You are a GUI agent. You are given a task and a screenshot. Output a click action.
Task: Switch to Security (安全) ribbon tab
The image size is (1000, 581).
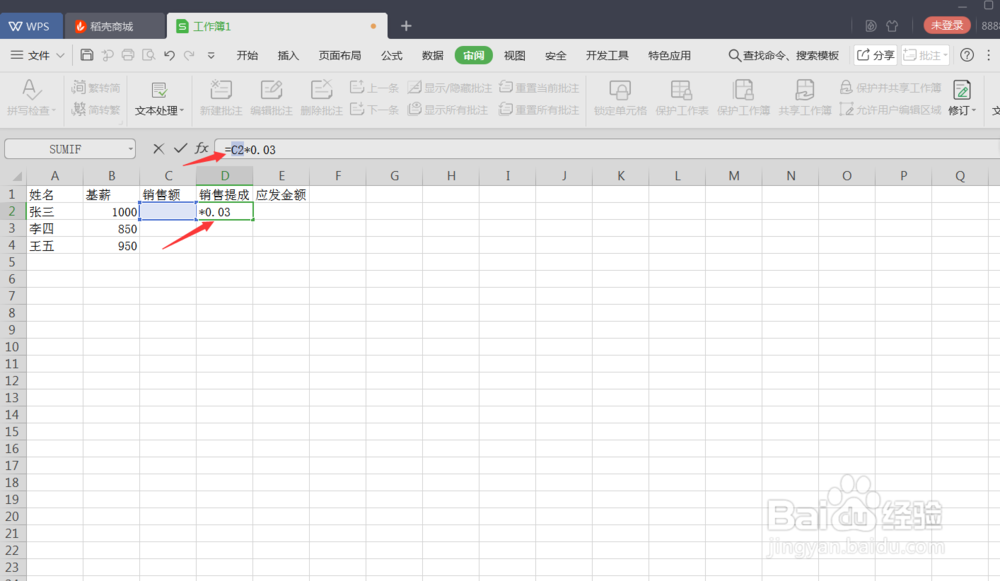(555, 55)
